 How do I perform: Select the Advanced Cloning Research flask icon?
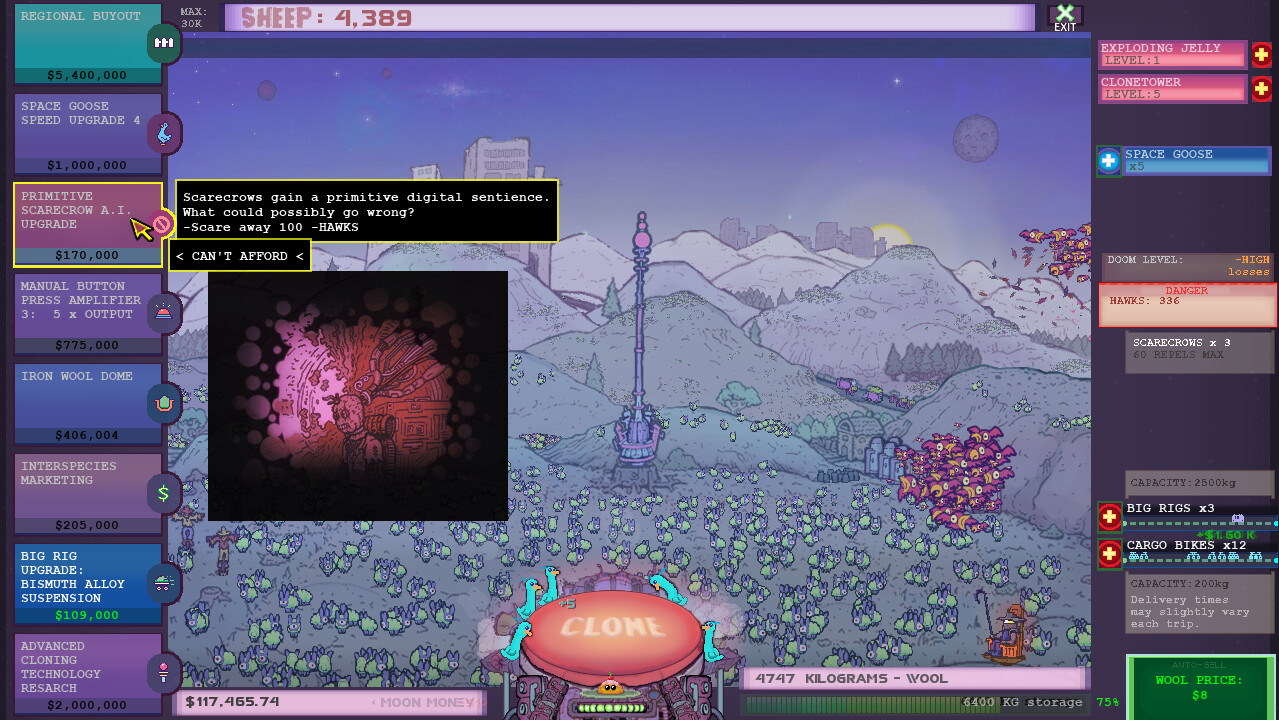(x=163, y=672)
